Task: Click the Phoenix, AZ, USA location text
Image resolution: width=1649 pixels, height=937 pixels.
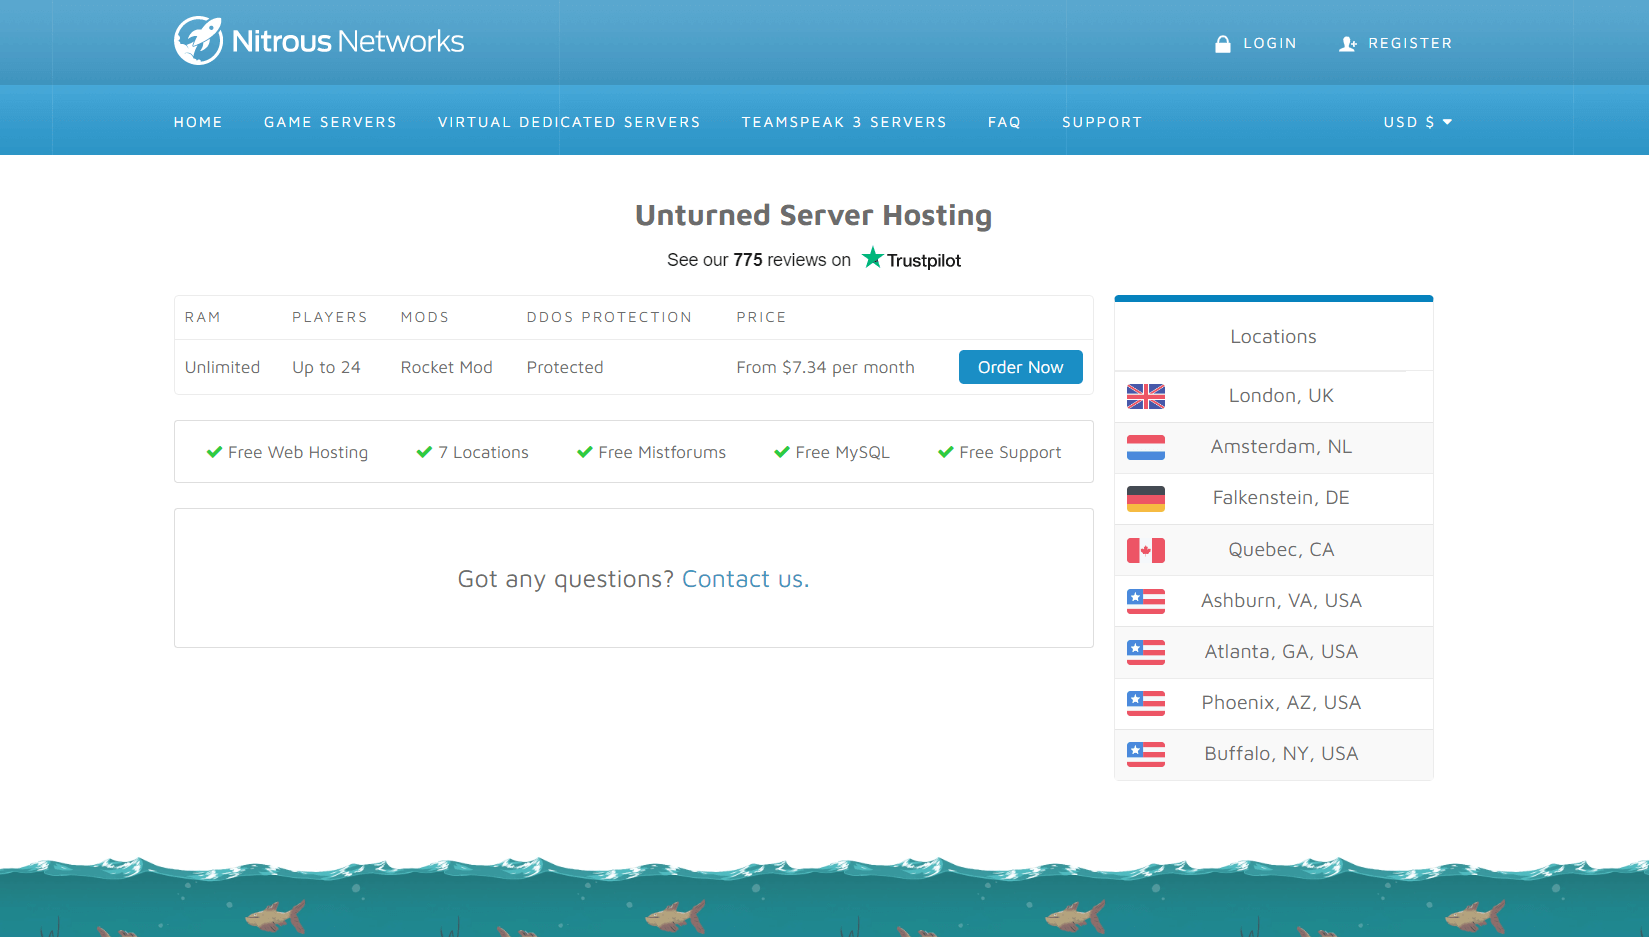Action: click(x=1281, y=703)
